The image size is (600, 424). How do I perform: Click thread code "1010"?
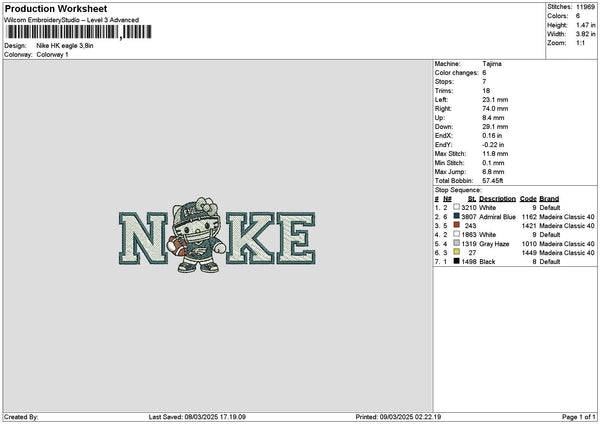[529, 244]
